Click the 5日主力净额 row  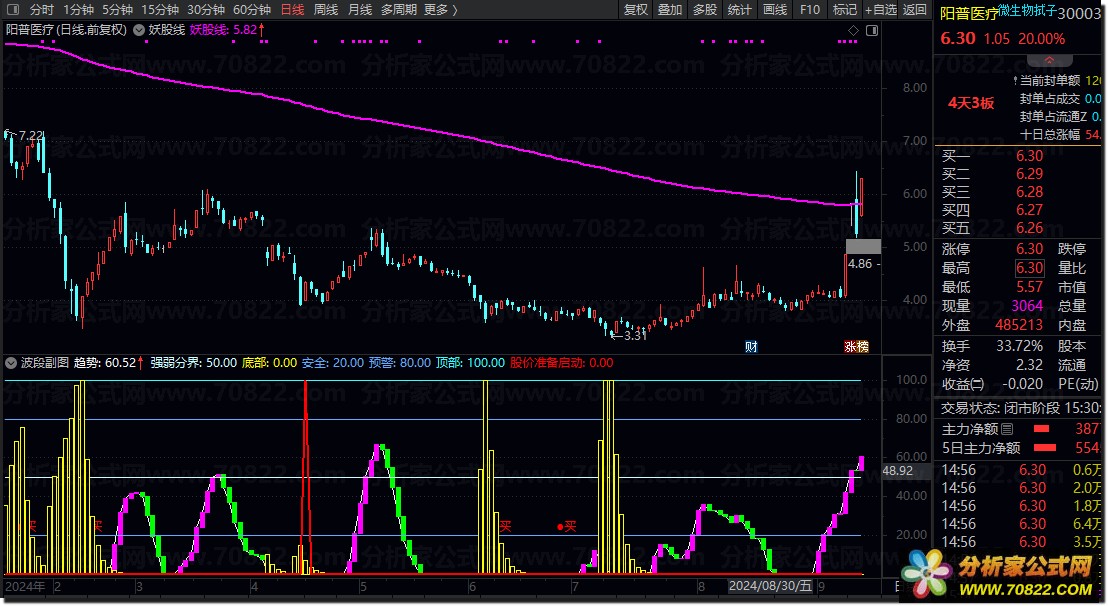coord(1021,448)
